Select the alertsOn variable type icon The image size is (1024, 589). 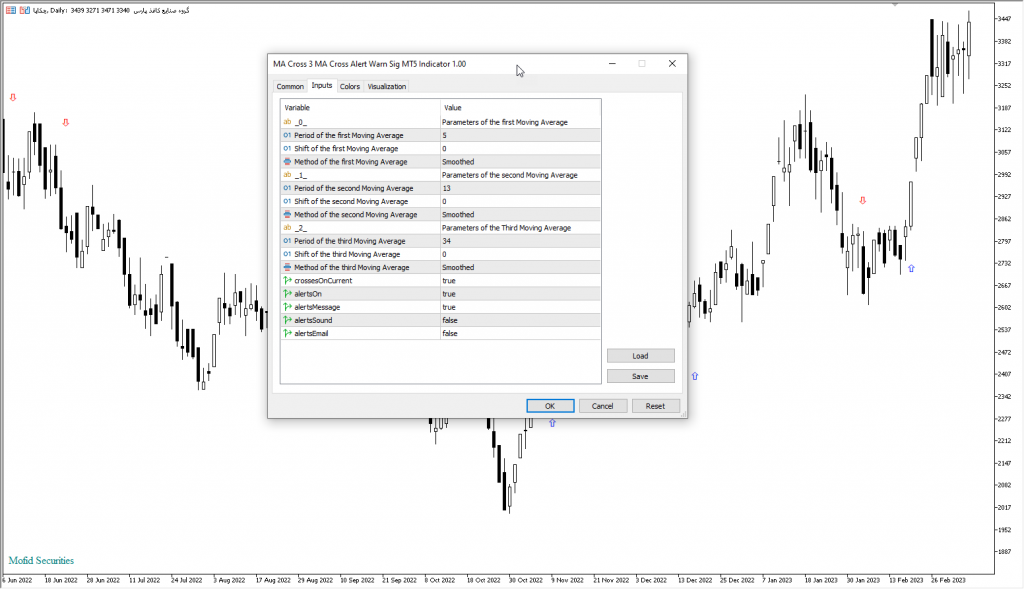click(287, 294)
